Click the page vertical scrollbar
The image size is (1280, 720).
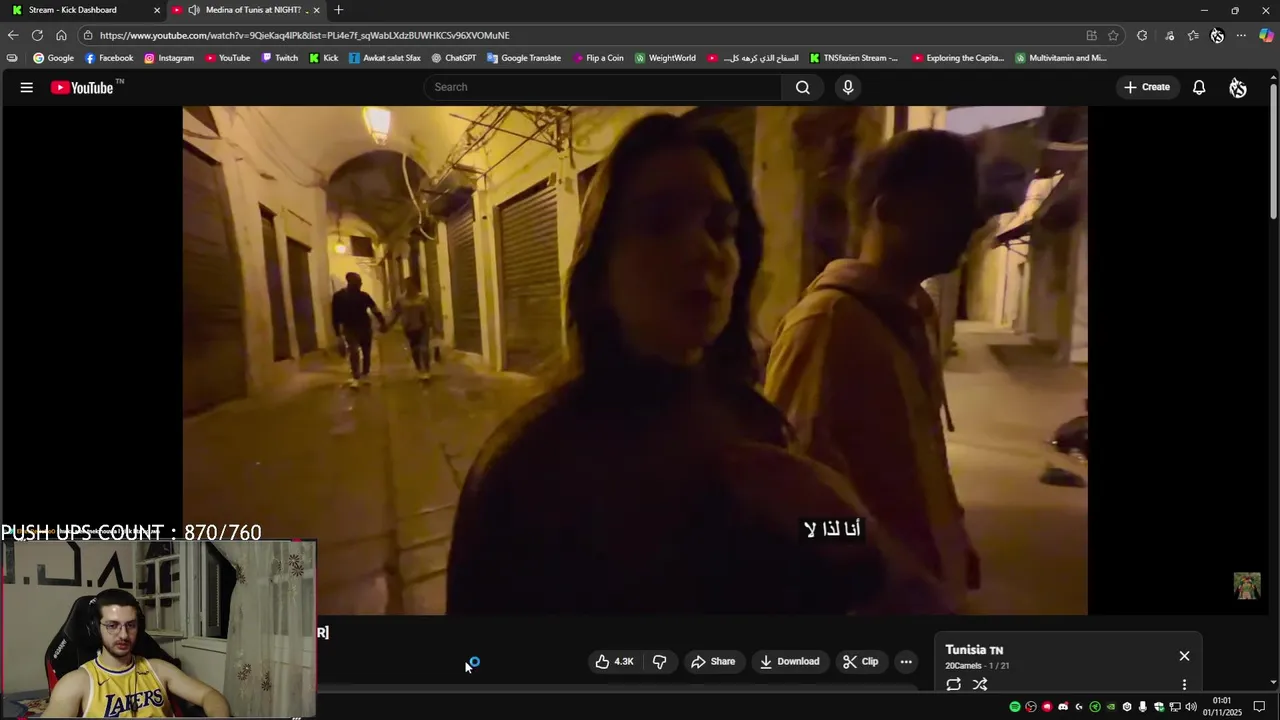pos(1273,150)
